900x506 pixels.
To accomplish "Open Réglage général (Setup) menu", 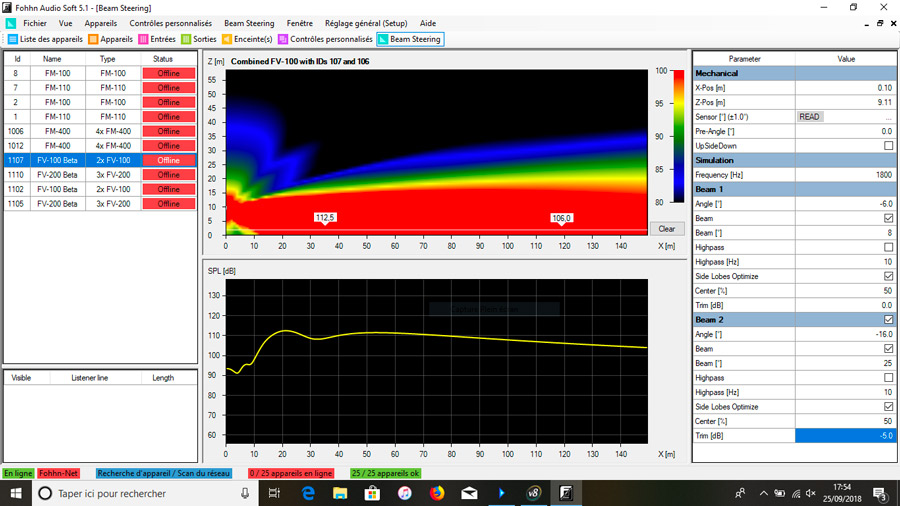I will [x=366, y=24].
